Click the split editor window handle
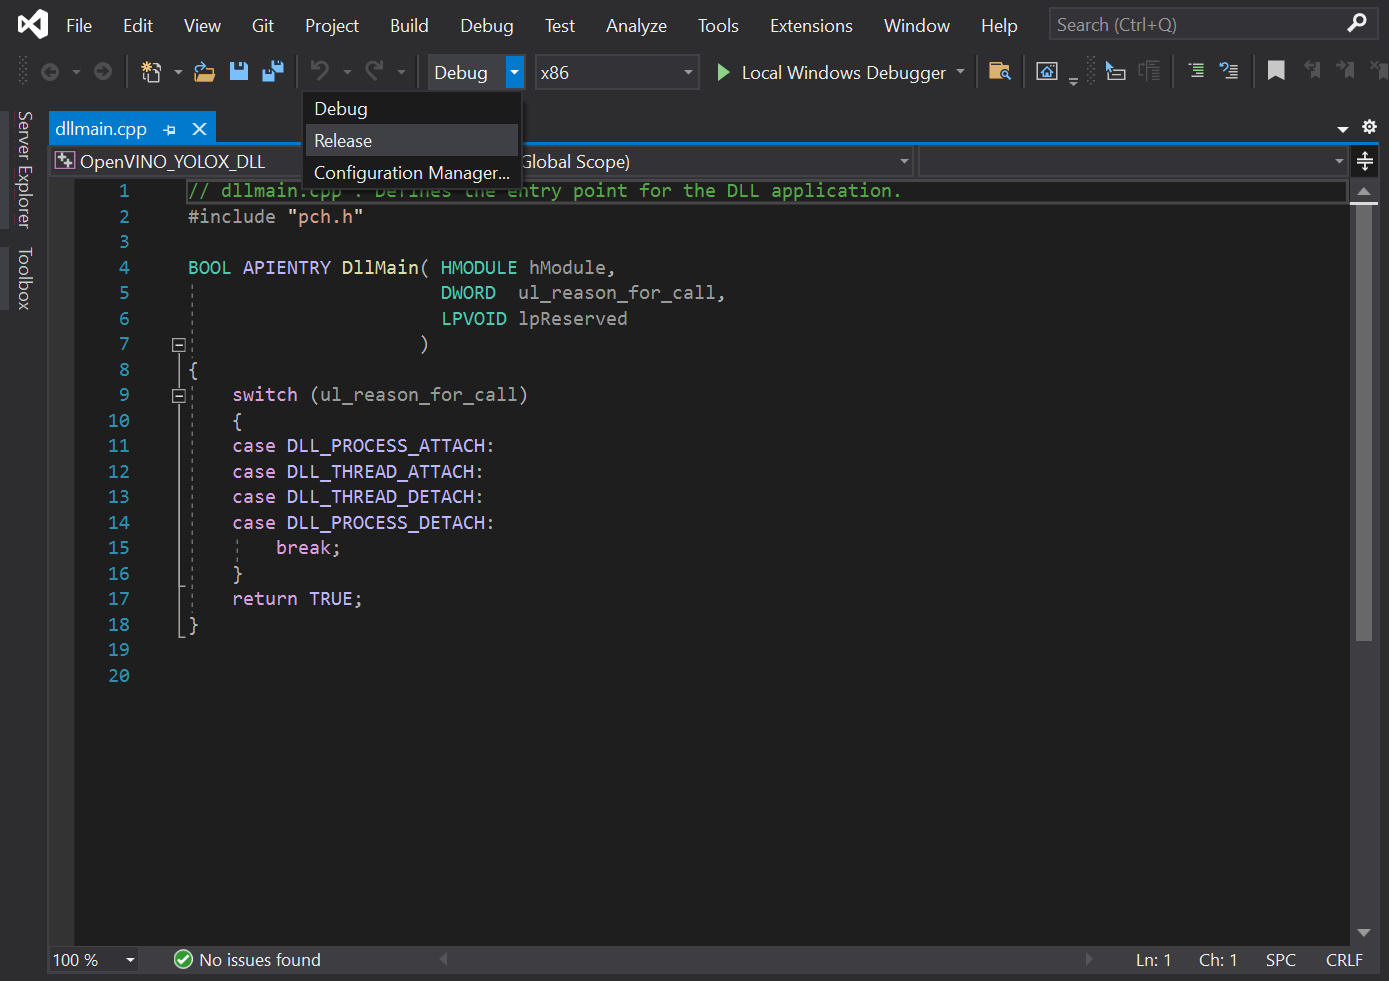 (1364, 162)
